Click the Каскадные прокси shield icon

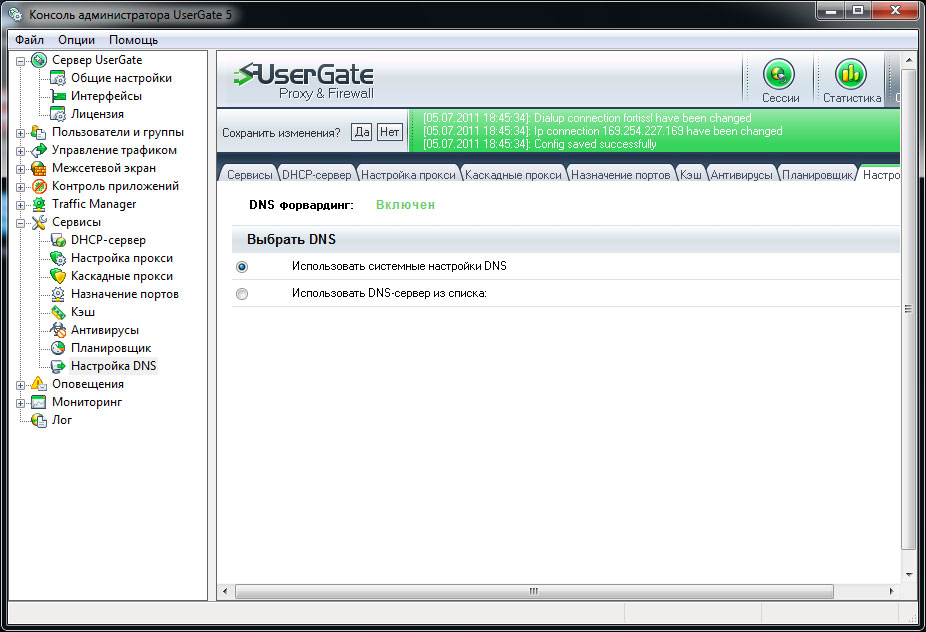(58, 276)
